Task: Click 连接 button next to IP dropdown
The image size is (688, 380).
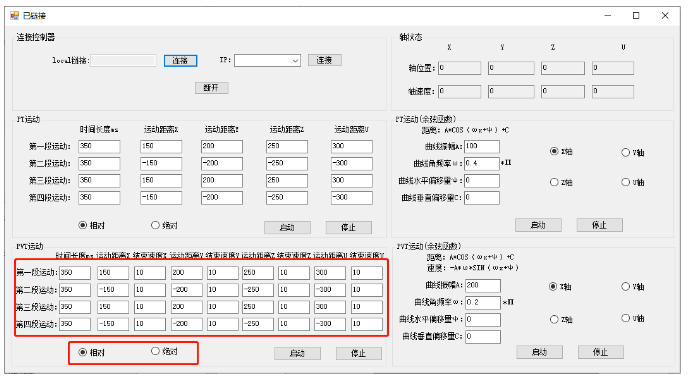Action: (x=325, y=60)
